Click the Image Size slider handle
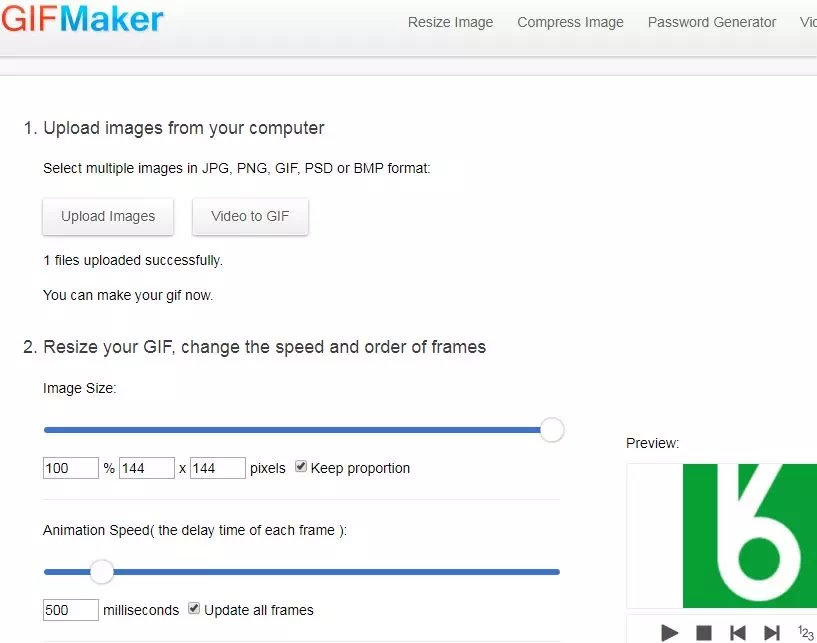 click(552, 430)
